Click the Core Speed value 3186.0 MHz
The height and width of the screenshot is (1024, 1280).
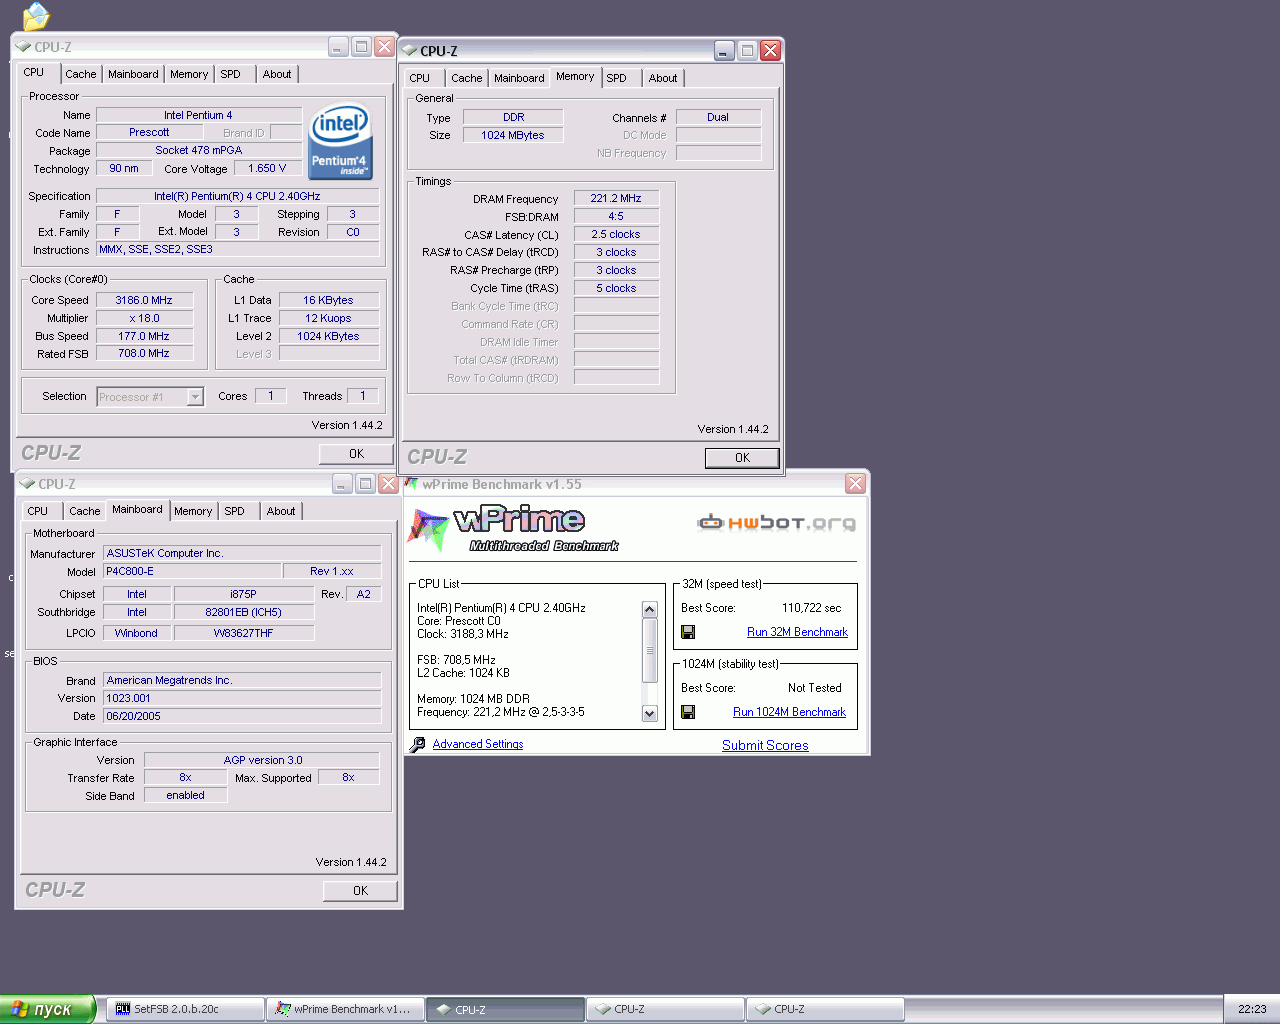click(x=144, y=300)
